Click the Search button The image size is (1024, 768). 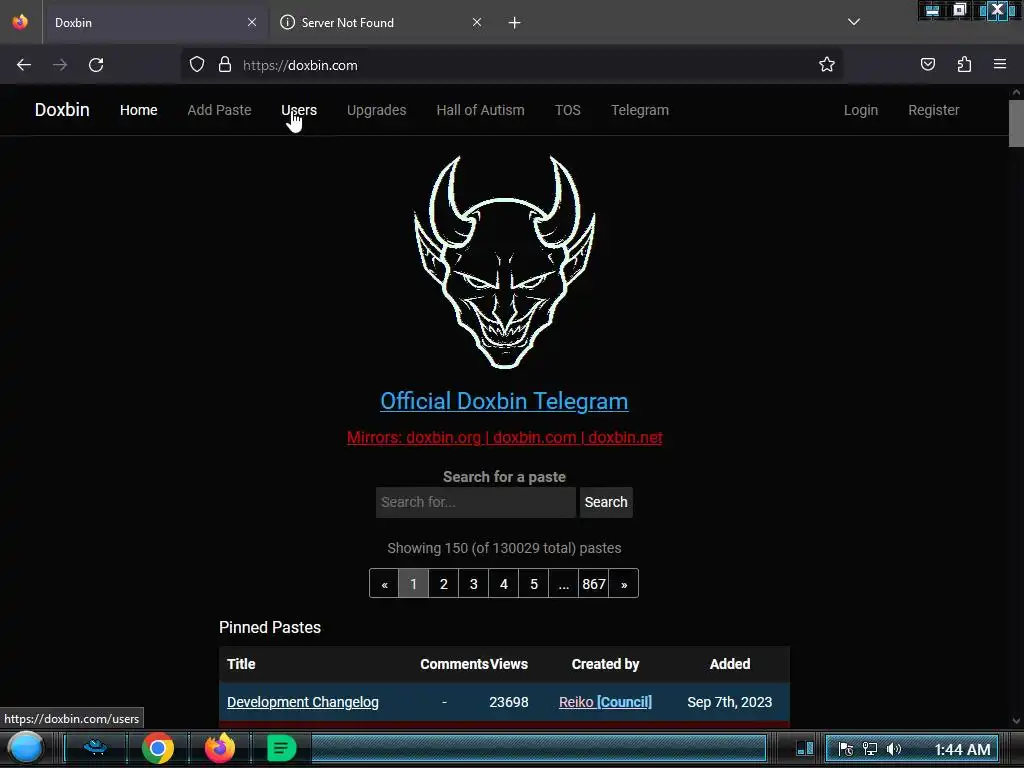click(606, 502)
